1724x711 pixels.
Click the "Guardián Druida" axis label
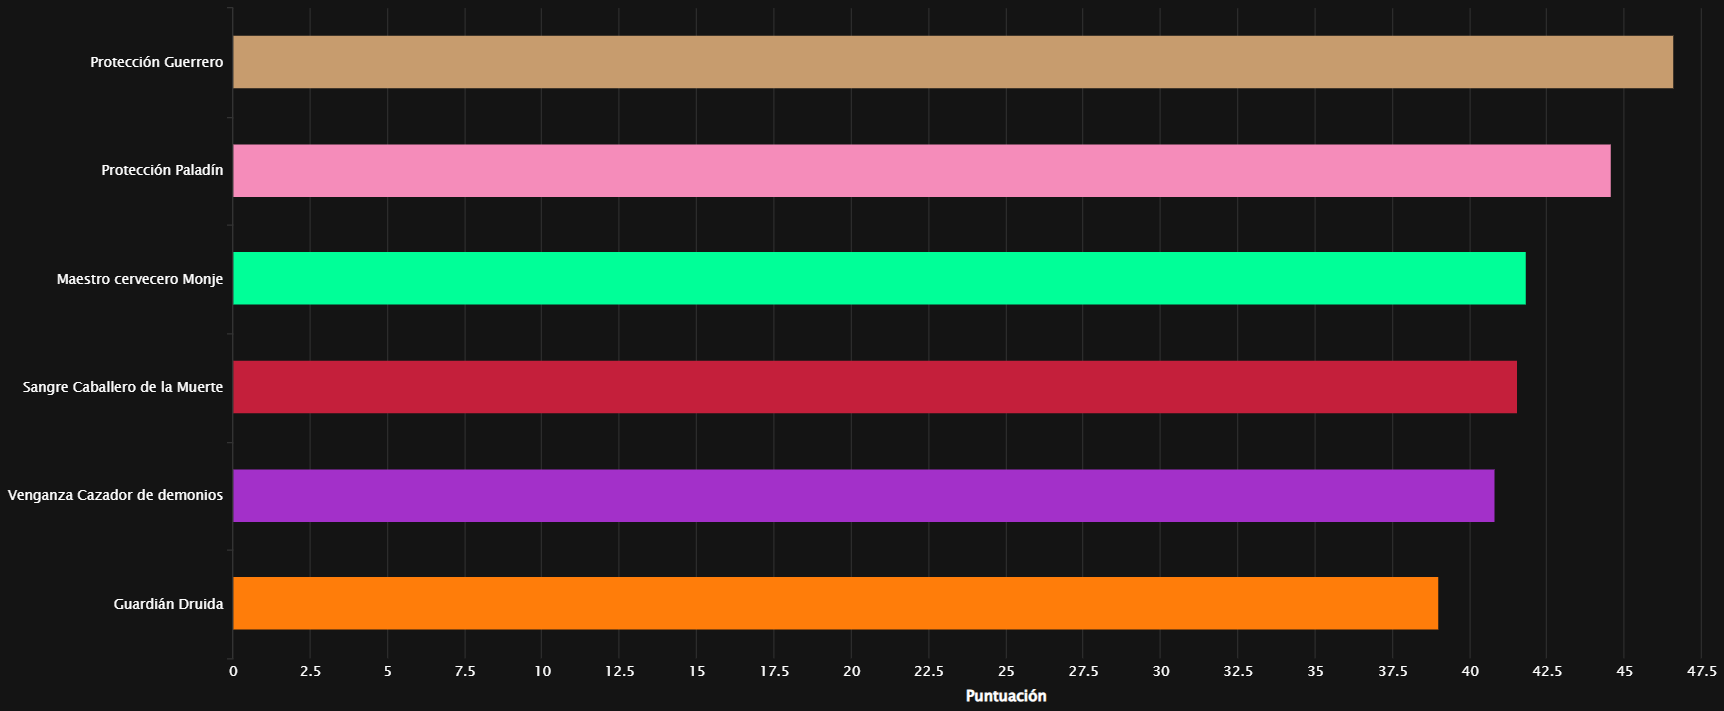[x=168, y=604]
